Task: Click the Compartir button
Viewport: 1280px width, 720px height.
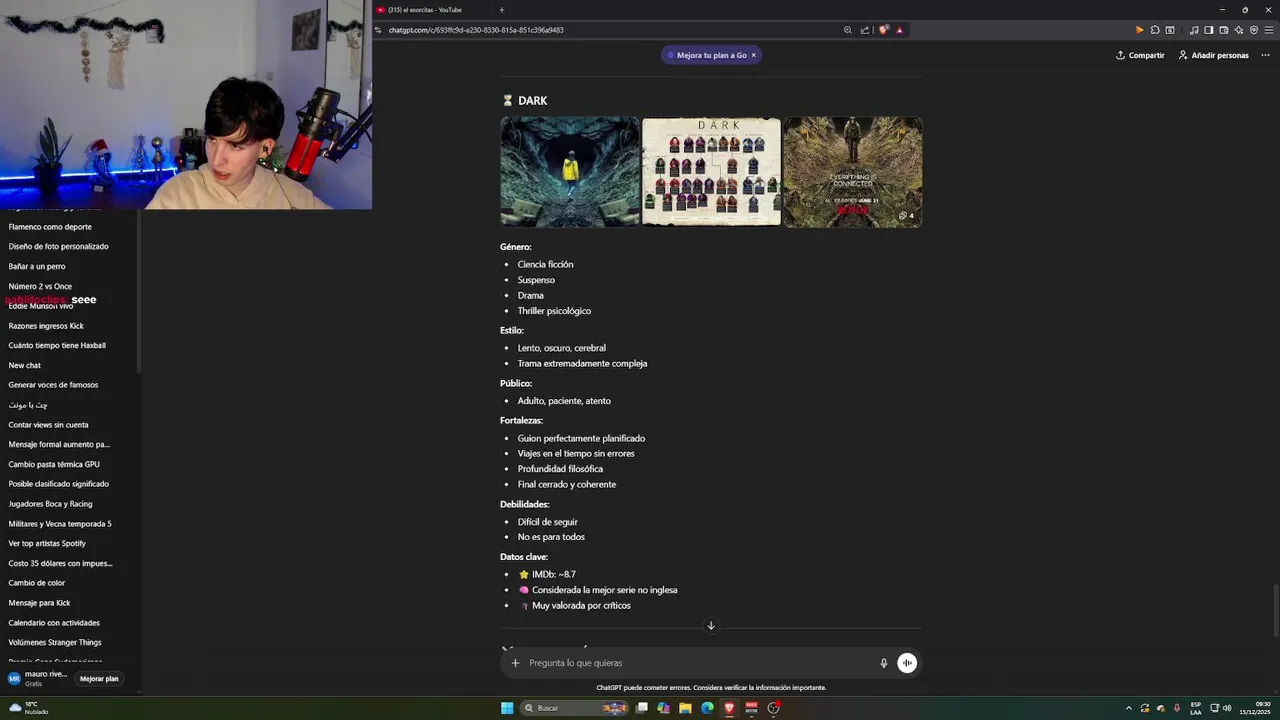Action: point(1140,55)
